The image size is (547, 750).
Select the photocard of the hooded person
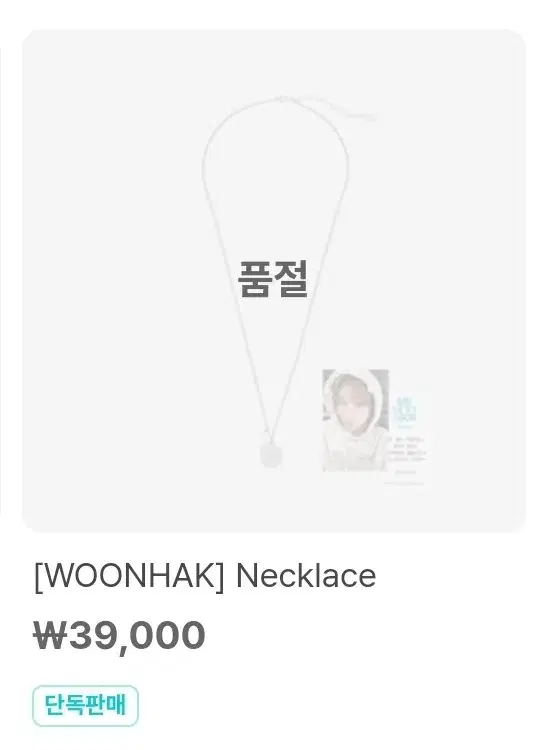coord(356,420)
